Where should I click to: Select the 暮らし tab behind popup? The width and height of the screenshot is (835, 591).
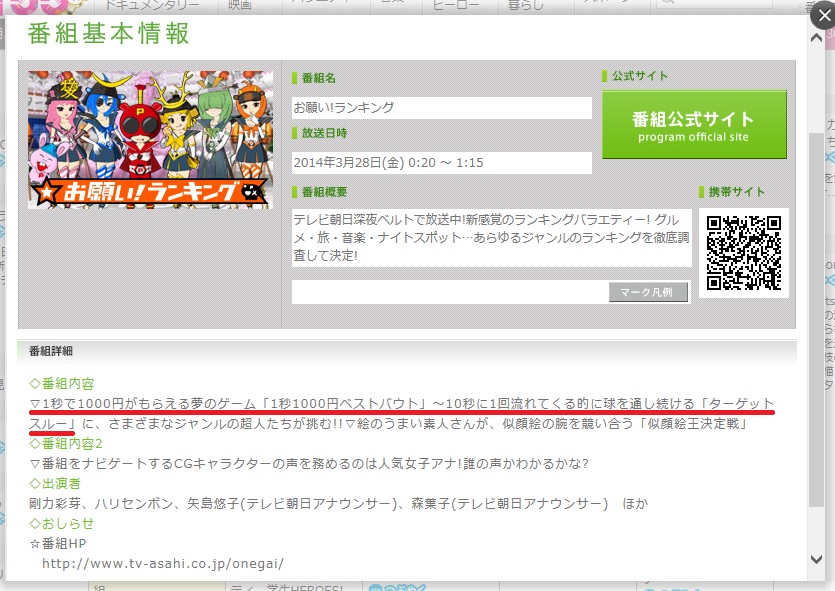coord(526,5)
